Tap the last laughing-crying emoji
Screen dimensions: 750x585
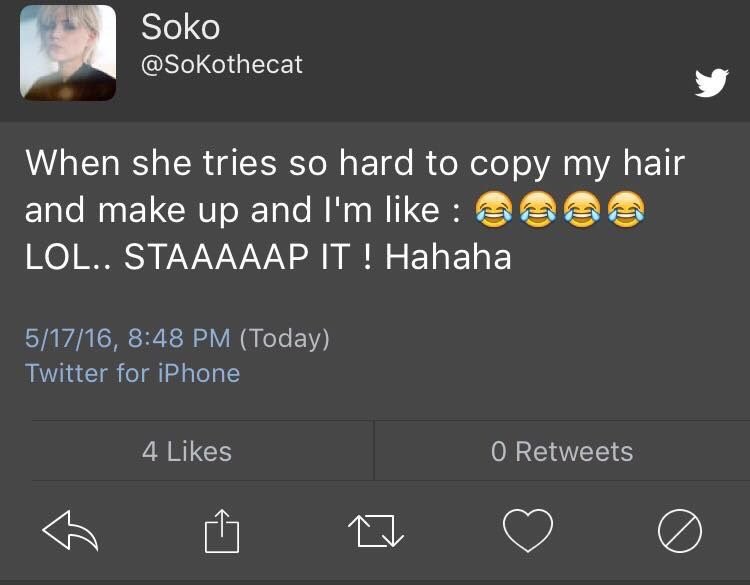click(626, 211)
